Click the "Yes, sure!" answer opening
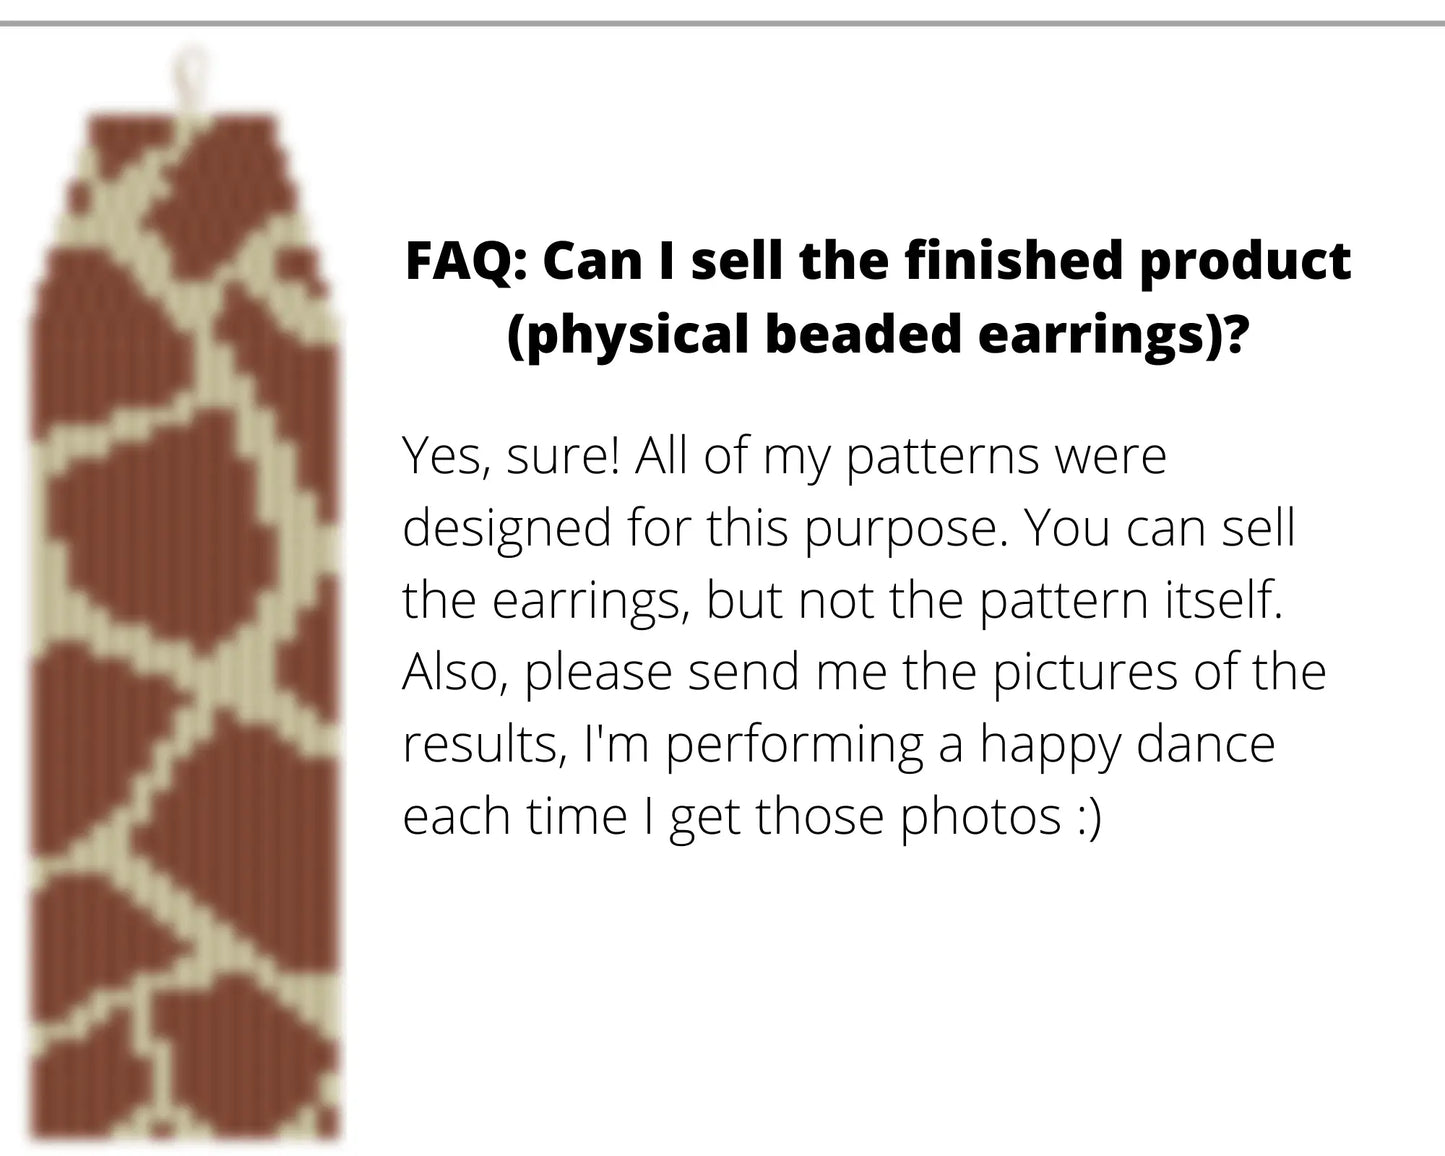This screenshot has height=1156, width=1445. click(x=510, y=456)
